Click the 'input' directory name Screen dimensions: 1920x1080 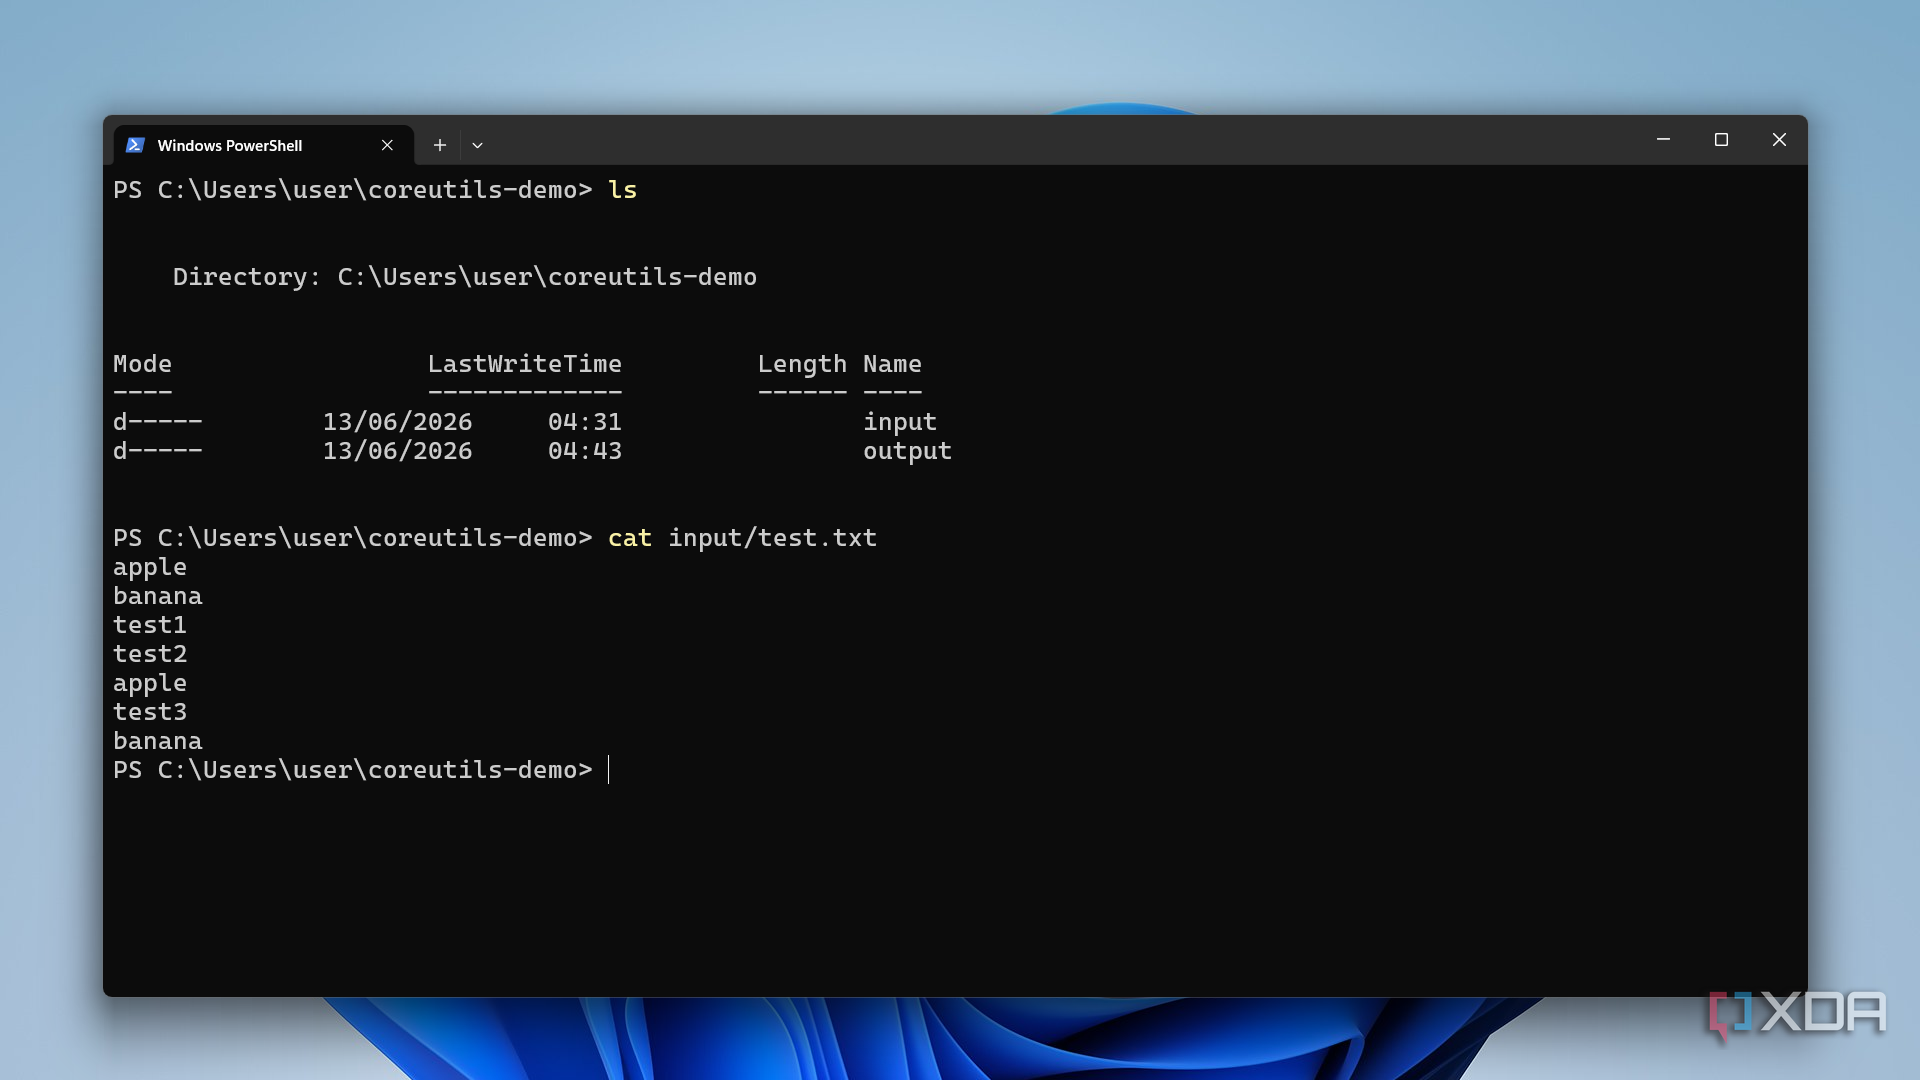tap(900, 422)
